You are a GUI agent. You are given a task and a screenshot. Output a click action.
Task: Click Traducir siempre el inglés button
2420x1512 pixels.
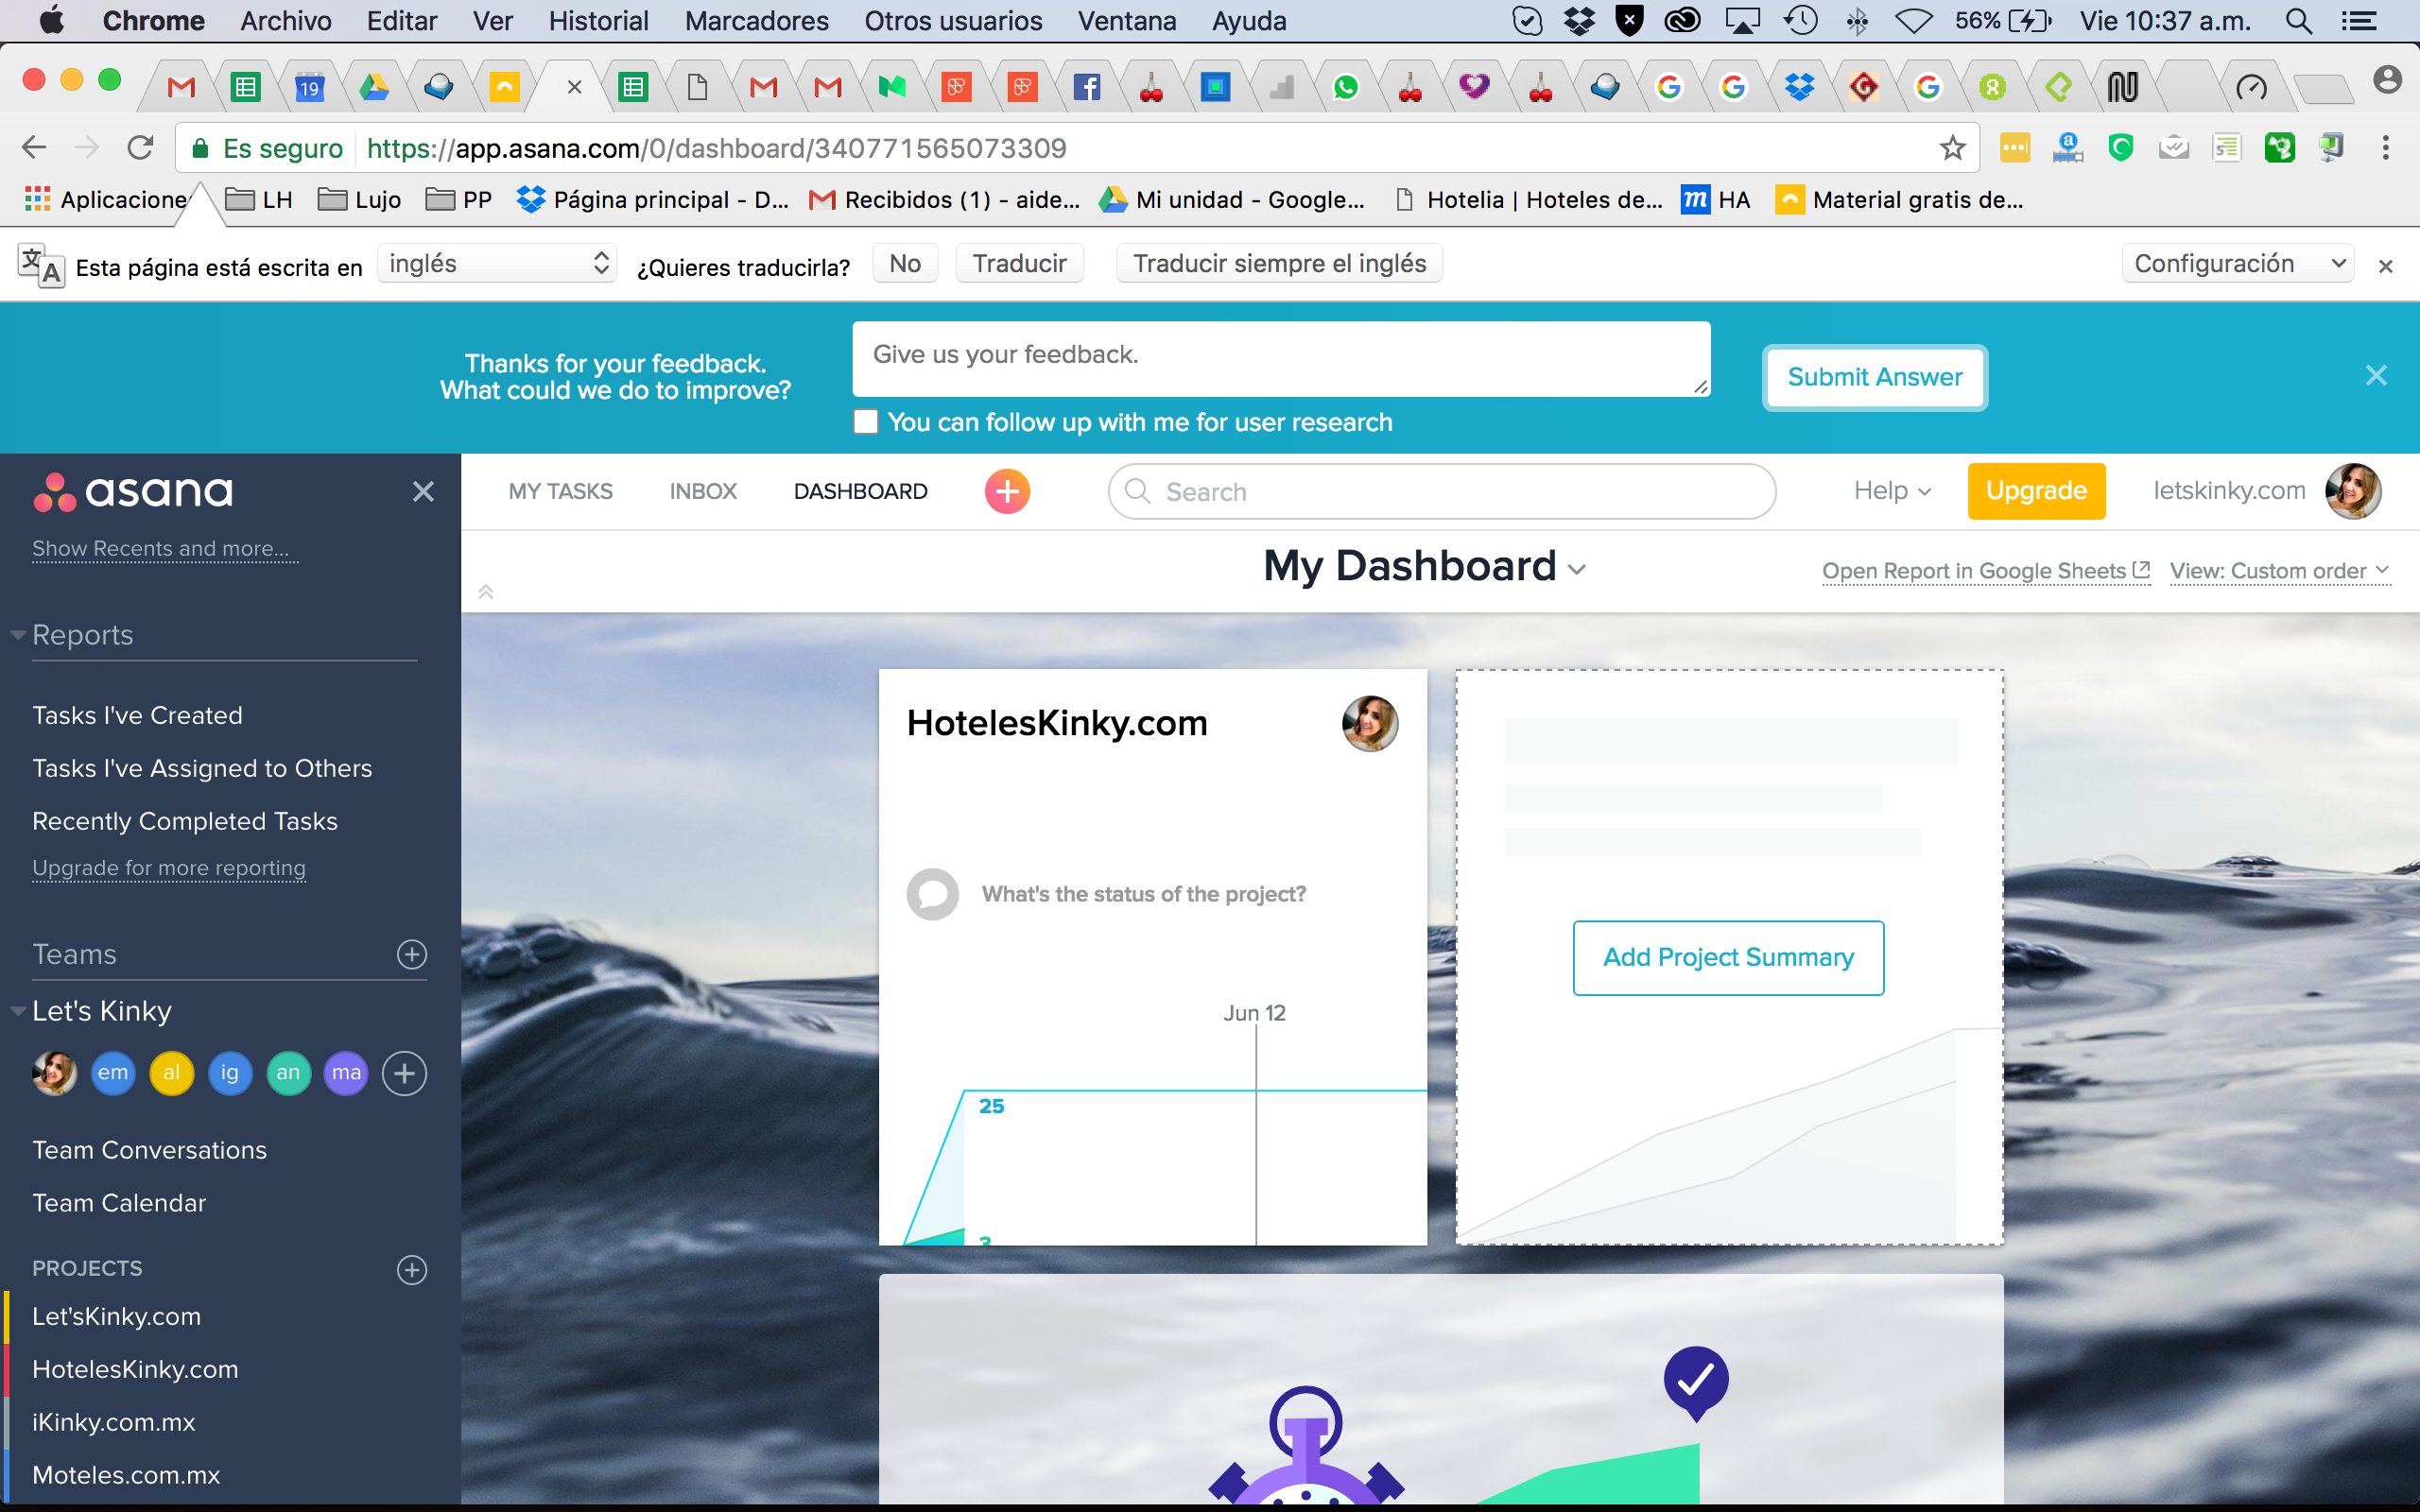[x=1279, y=263]
